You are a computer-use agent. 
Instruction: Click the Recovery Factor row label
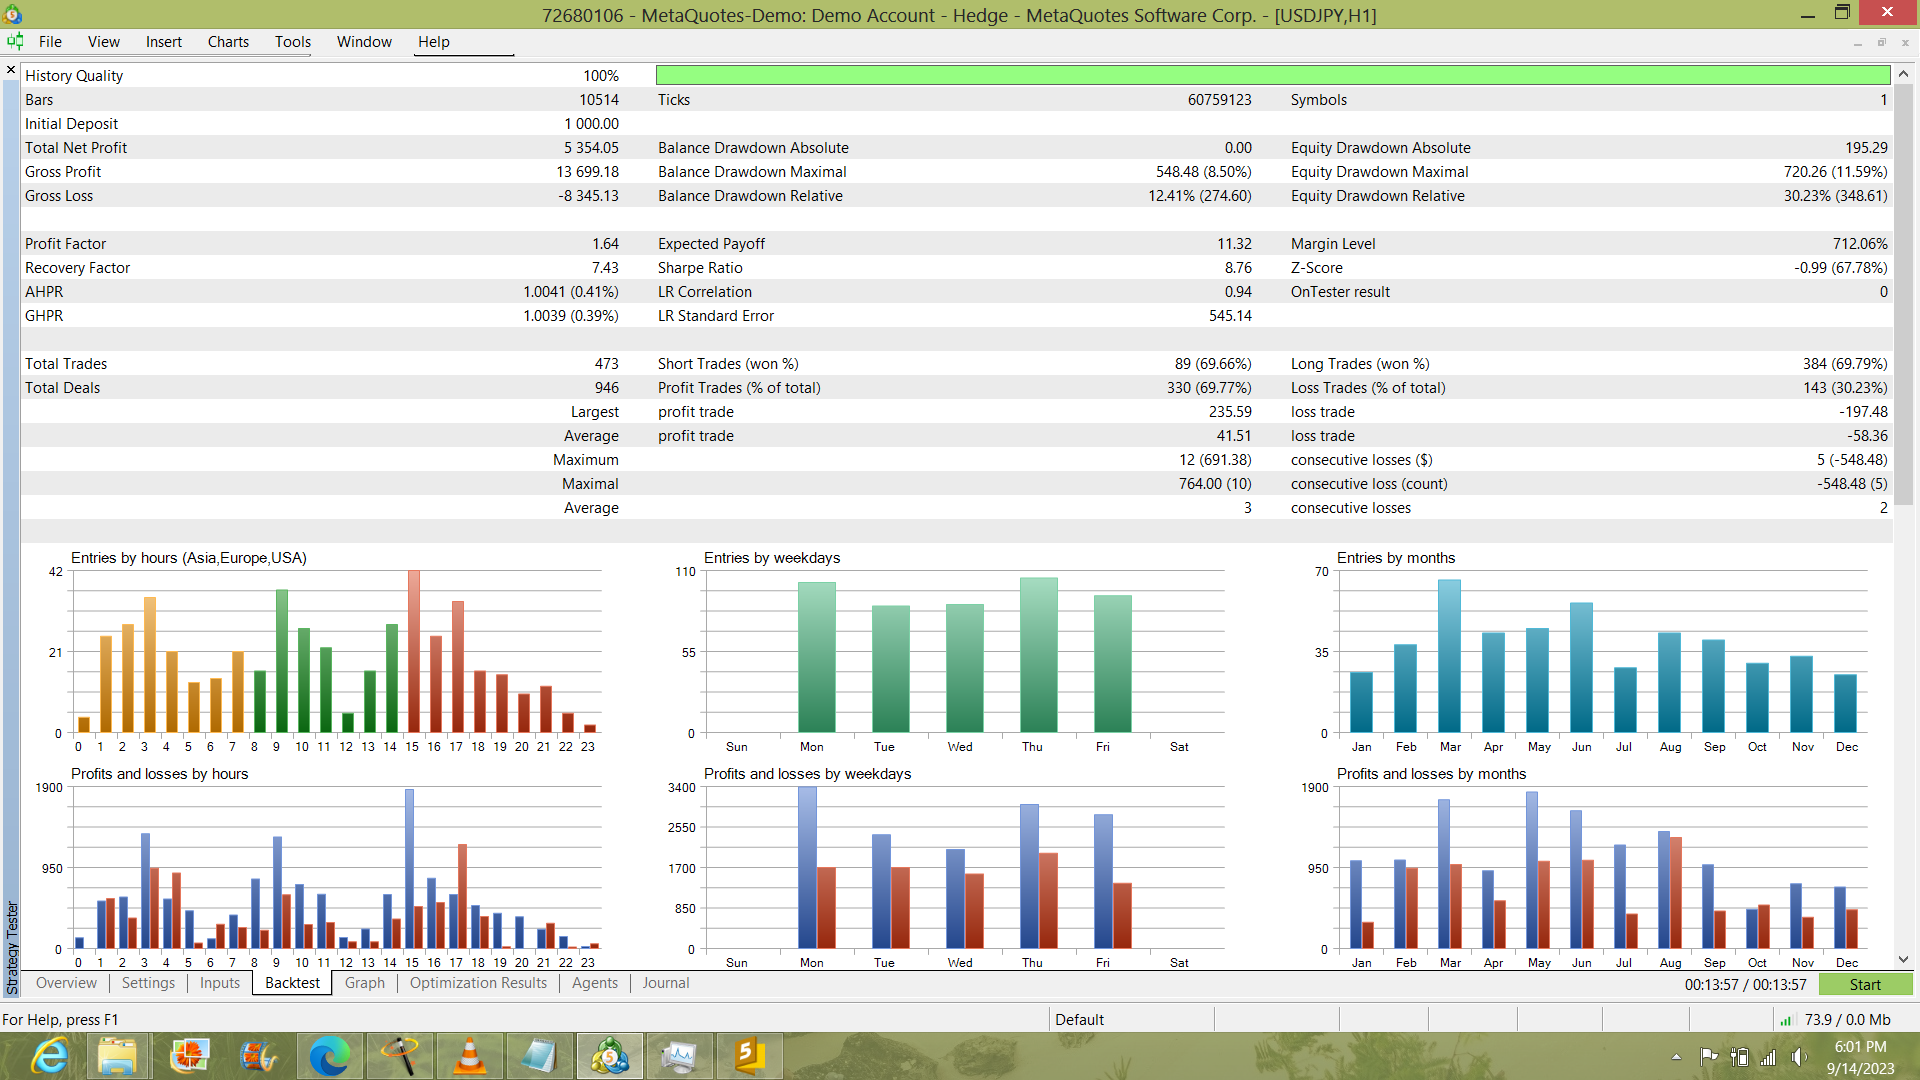coord(77,267)
